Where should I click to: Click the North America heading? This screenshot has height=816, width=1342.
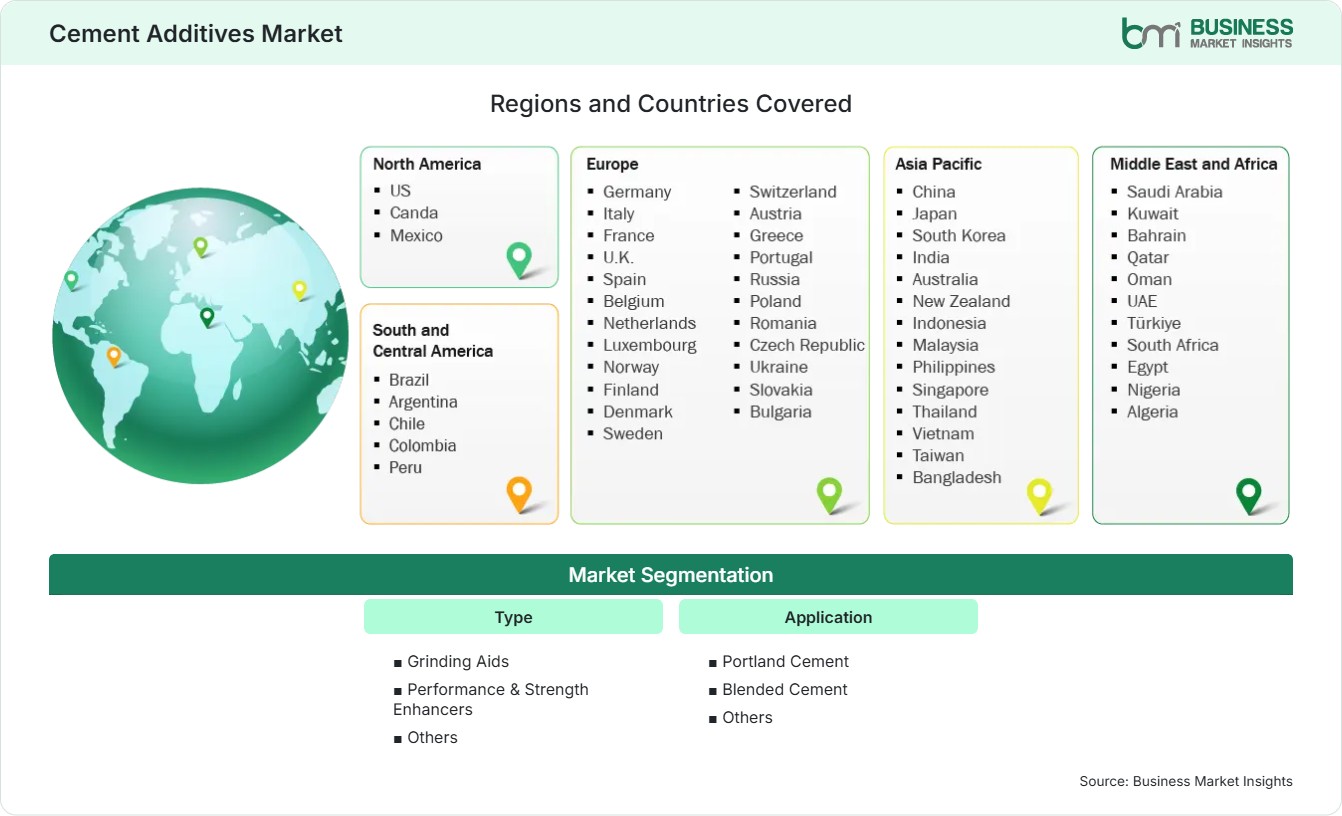click(x=427, y=164)
